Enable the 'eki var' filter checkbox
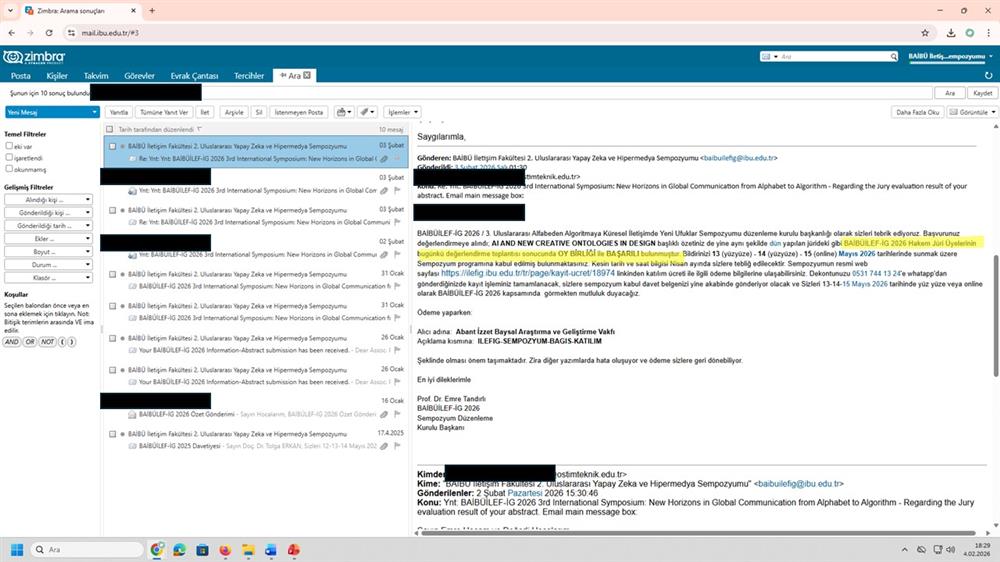Screen dimensions: 1000x562 tap(9, 146)
